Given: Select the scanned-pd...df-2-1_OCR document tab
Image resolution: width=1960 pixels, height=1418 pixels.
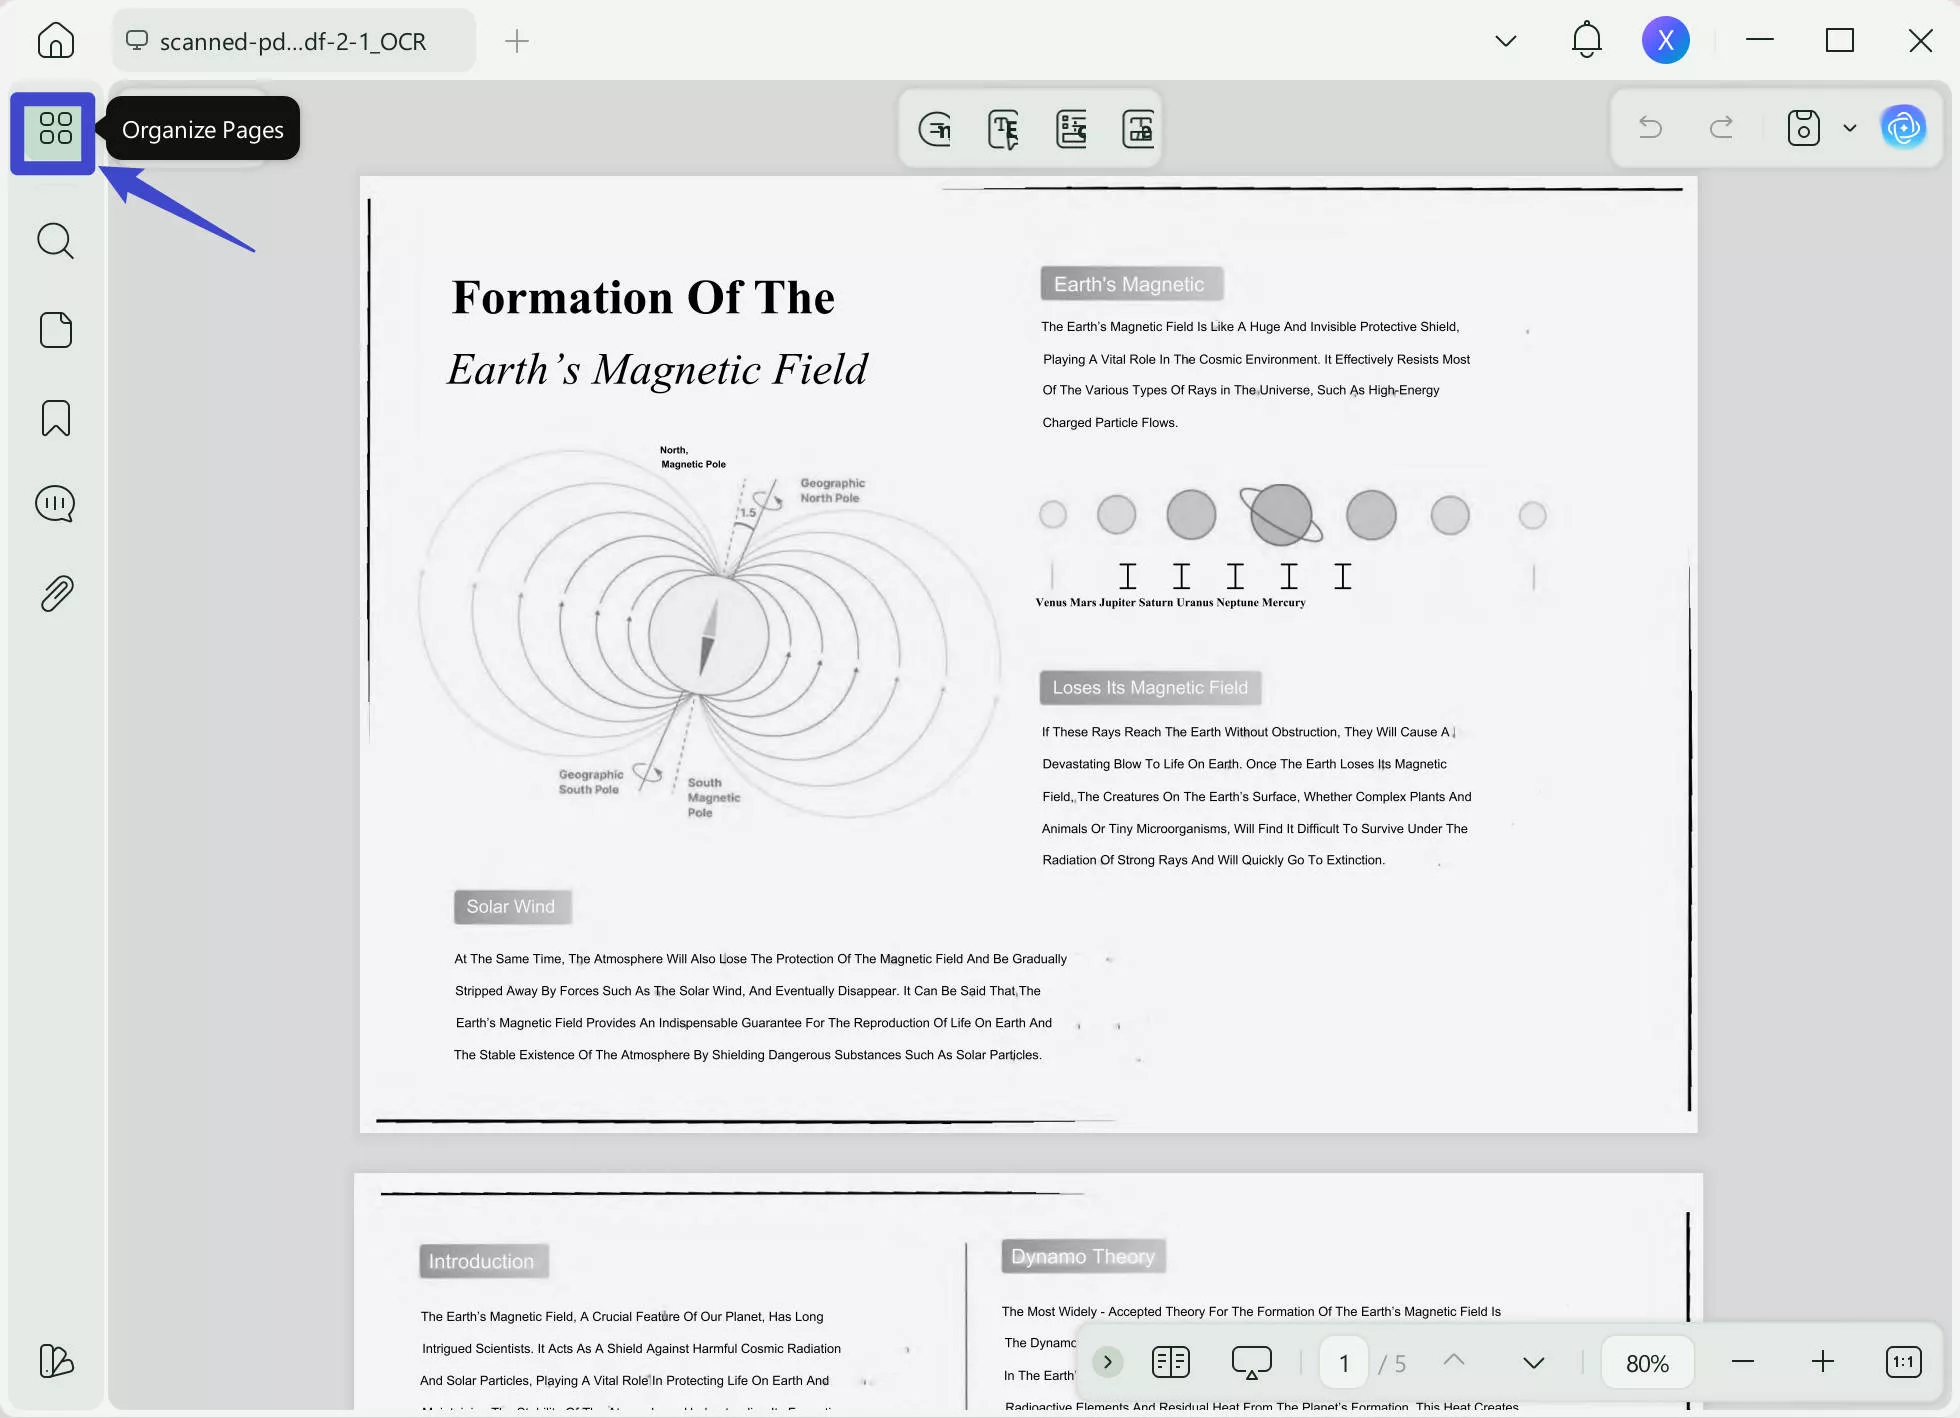Looking at the screenshot, I should pyautogui.click(x=293, y=40).
